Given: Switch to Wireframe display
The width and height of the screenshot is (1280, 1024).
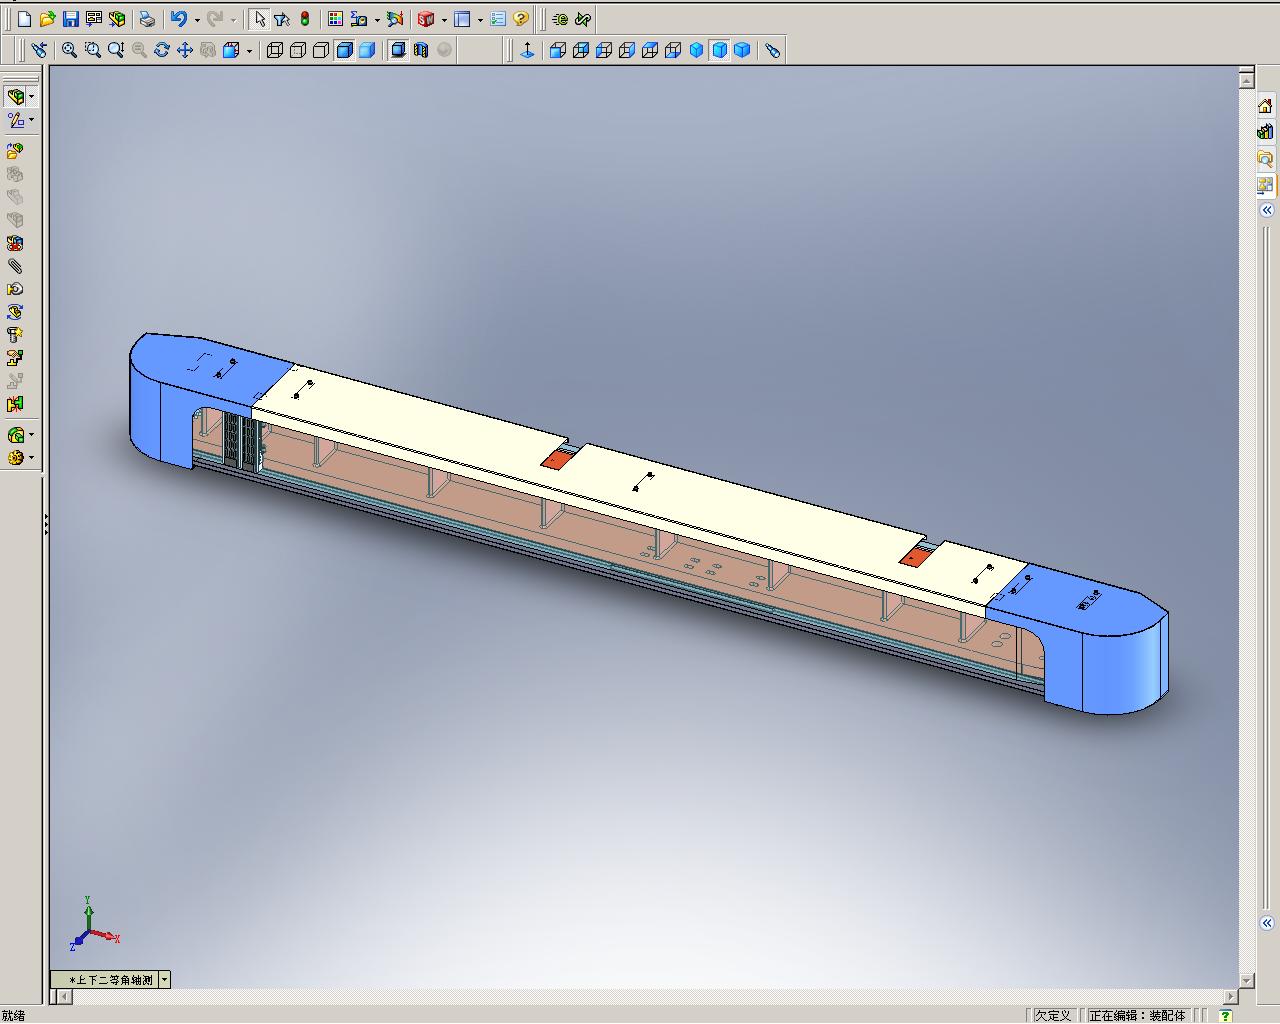Looking at the screenshot, I should 275,50.
